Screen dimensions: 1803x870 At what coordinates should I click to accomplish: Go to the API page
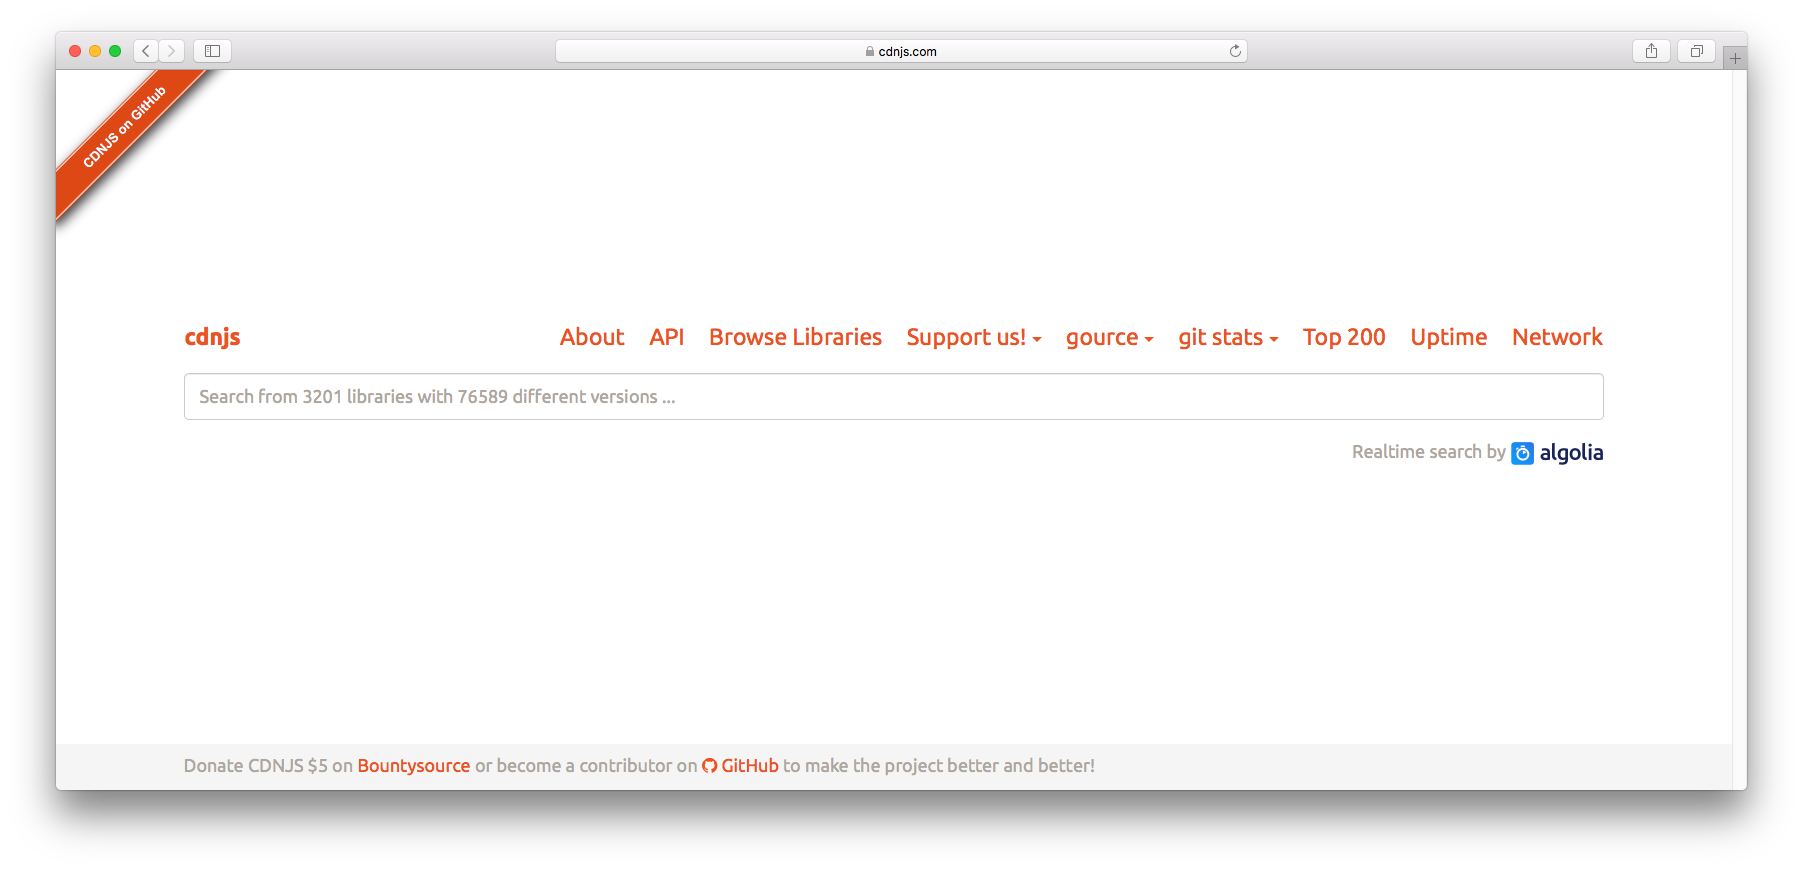click(x=667, y=337)
